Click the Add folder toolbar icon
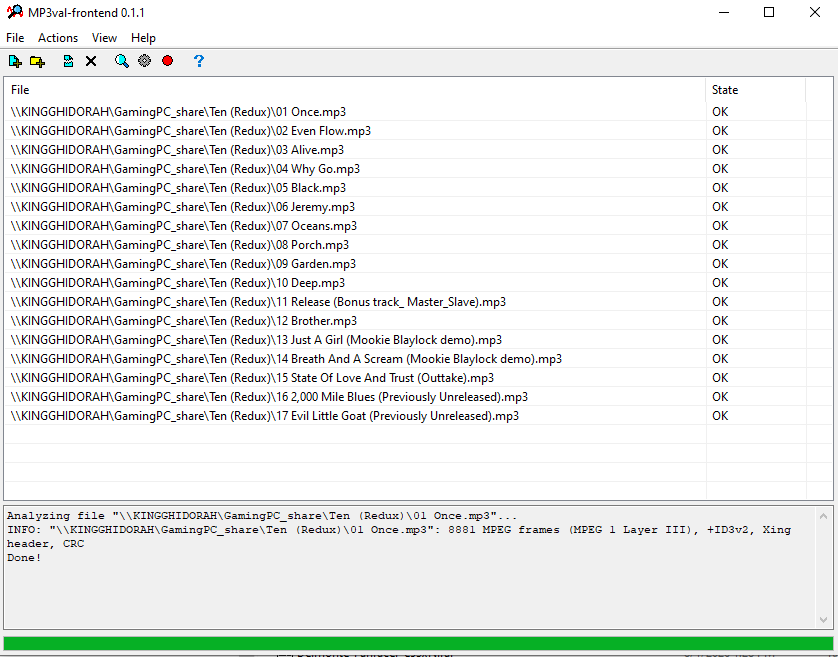Viewport: 838px width, 657px height. (37, 61)
